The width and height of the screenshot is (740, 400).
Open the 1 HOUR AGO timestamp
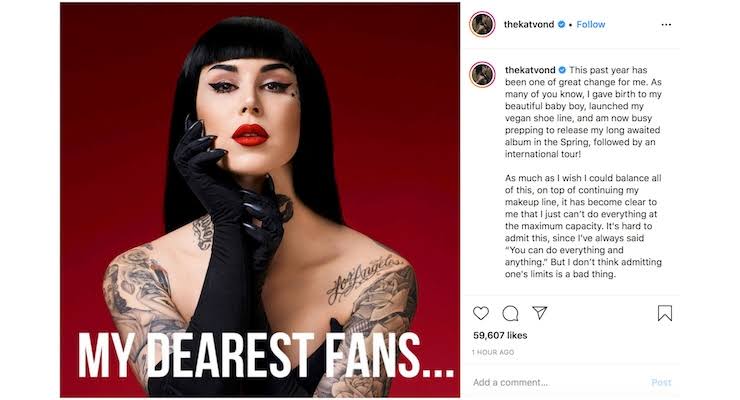click(x=493, y=352)
